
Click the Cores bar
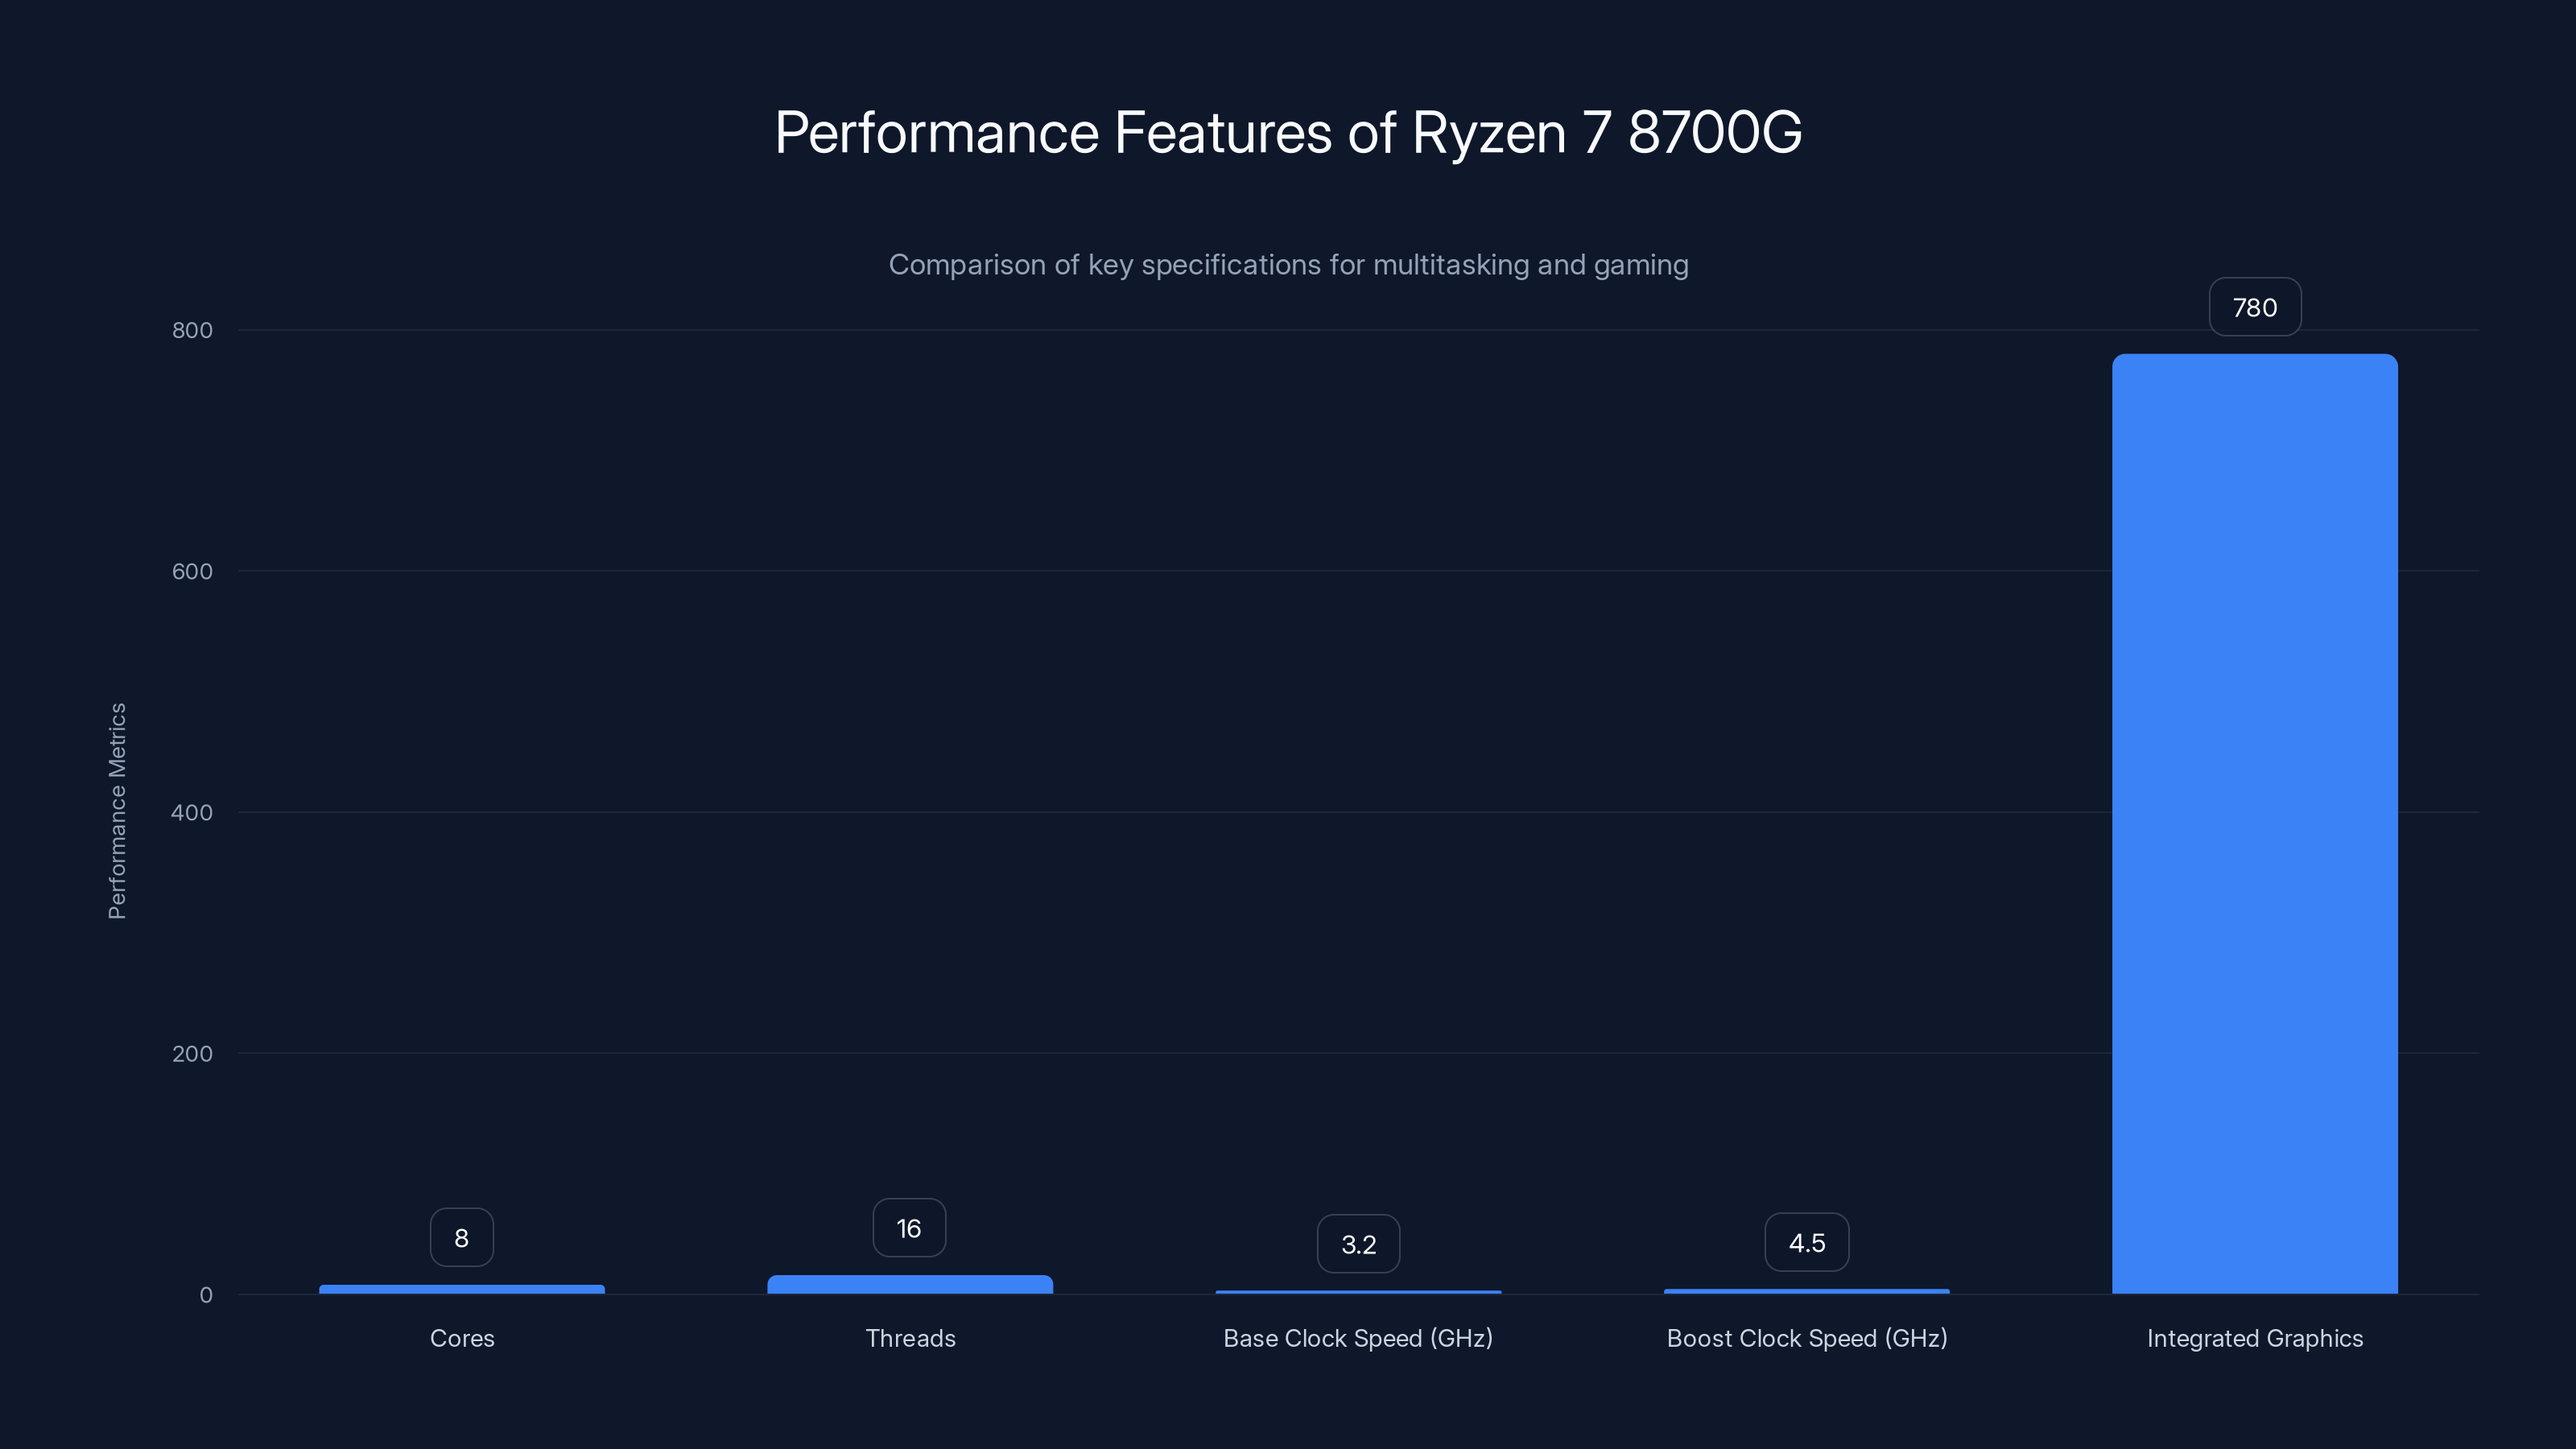(462, 1289)
